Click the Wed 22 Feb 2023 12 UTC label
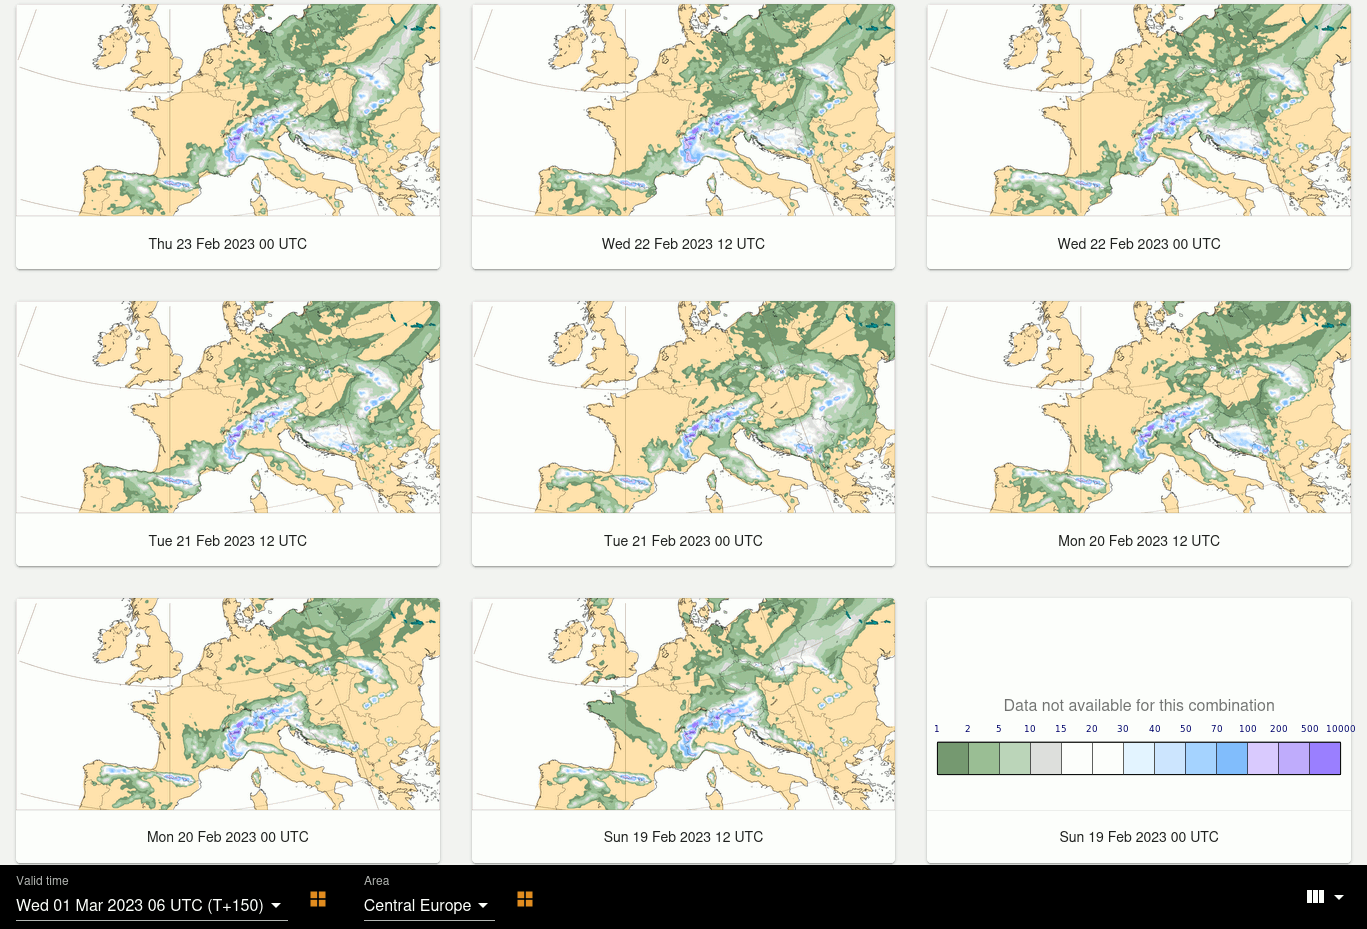The image size is (1367, 929). point(683,244)
